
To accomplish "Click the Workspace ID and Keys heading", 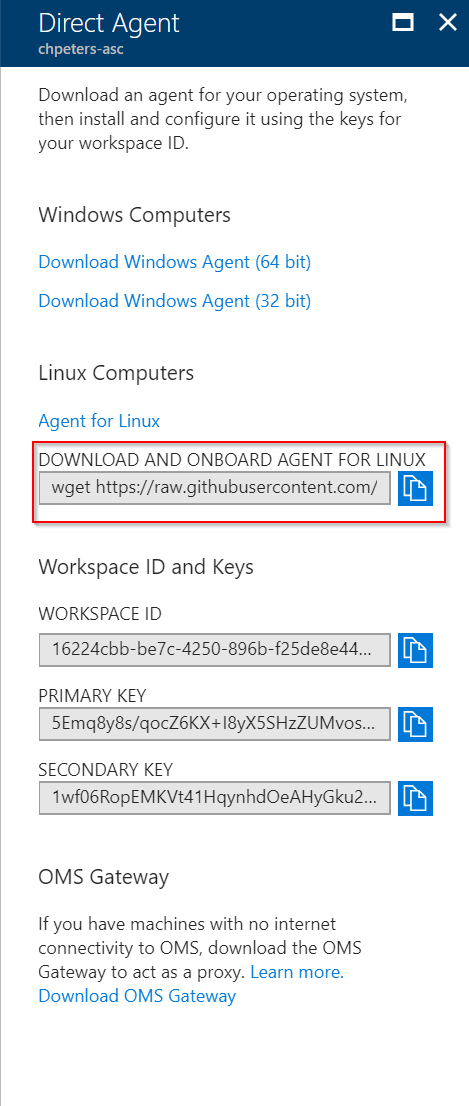I will tap(146, 566).
